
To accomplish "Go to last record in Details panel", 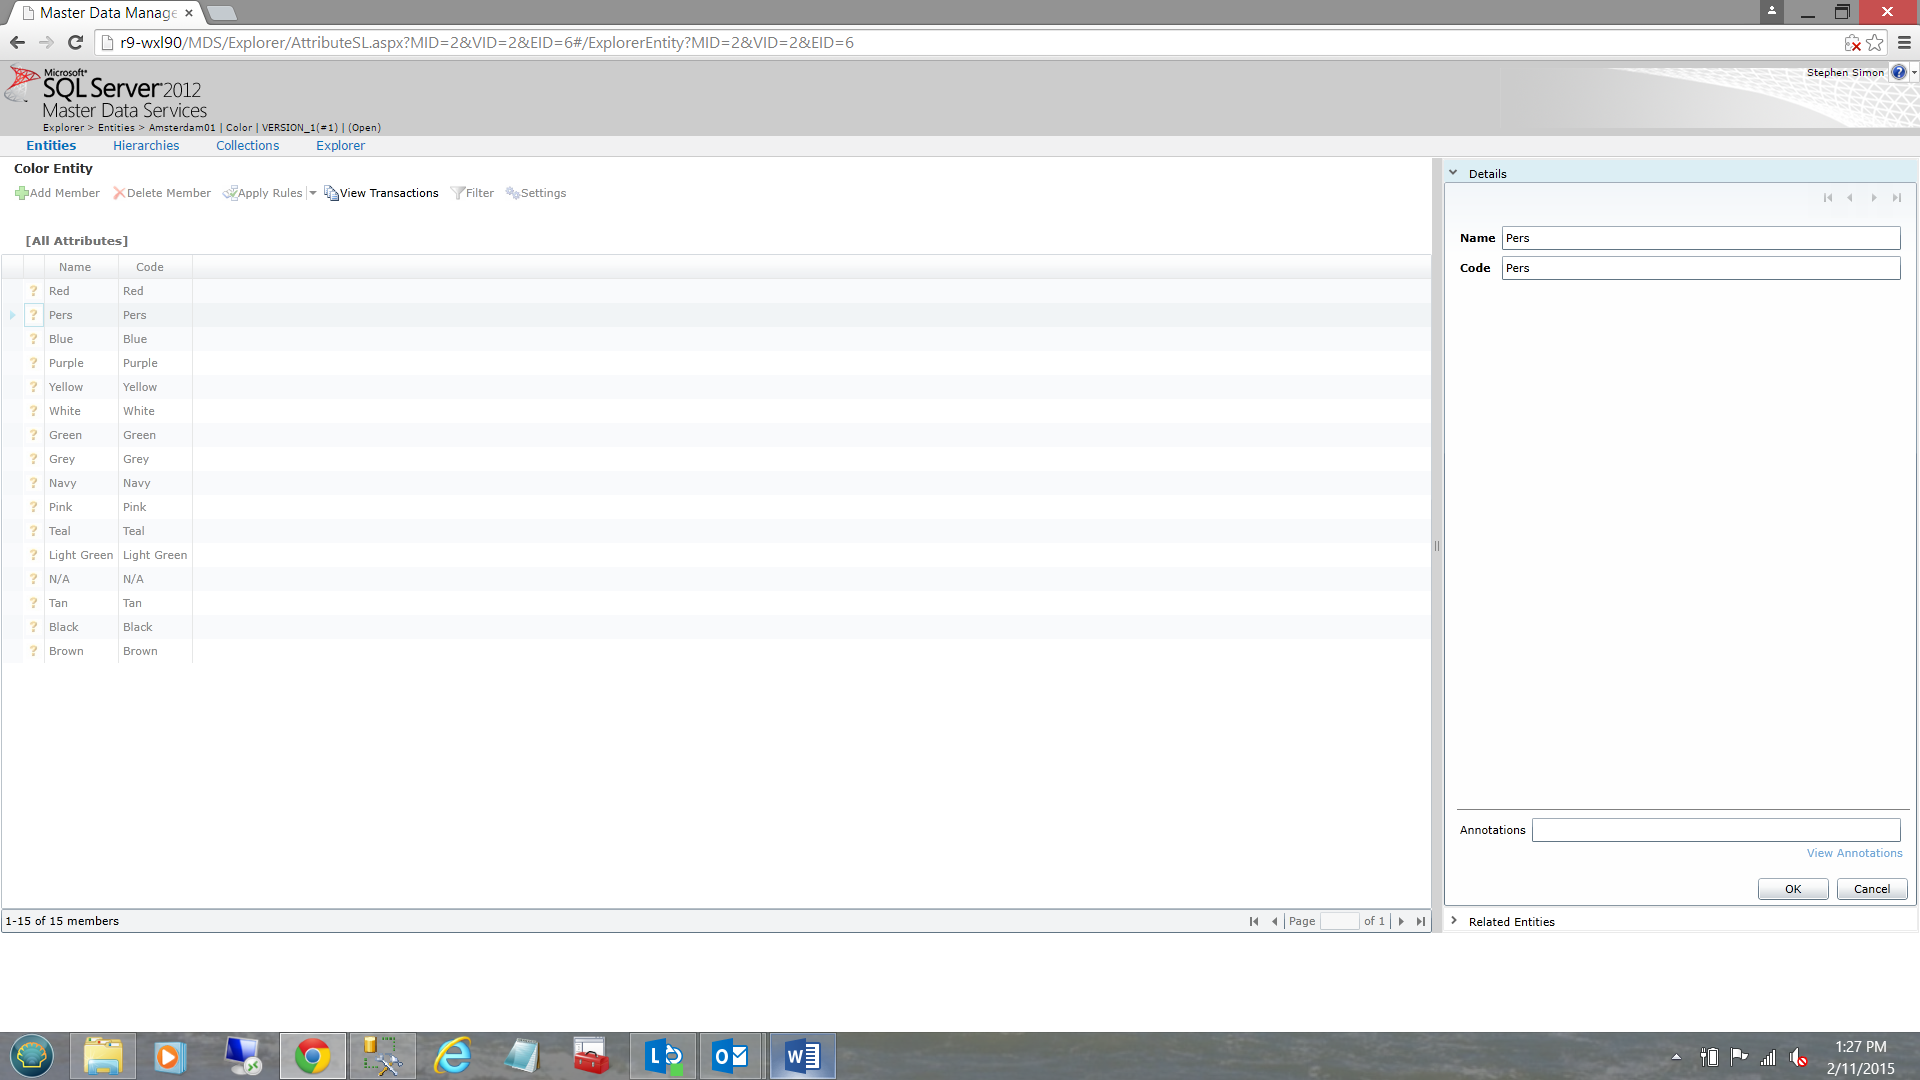I will pos(1896,198).
